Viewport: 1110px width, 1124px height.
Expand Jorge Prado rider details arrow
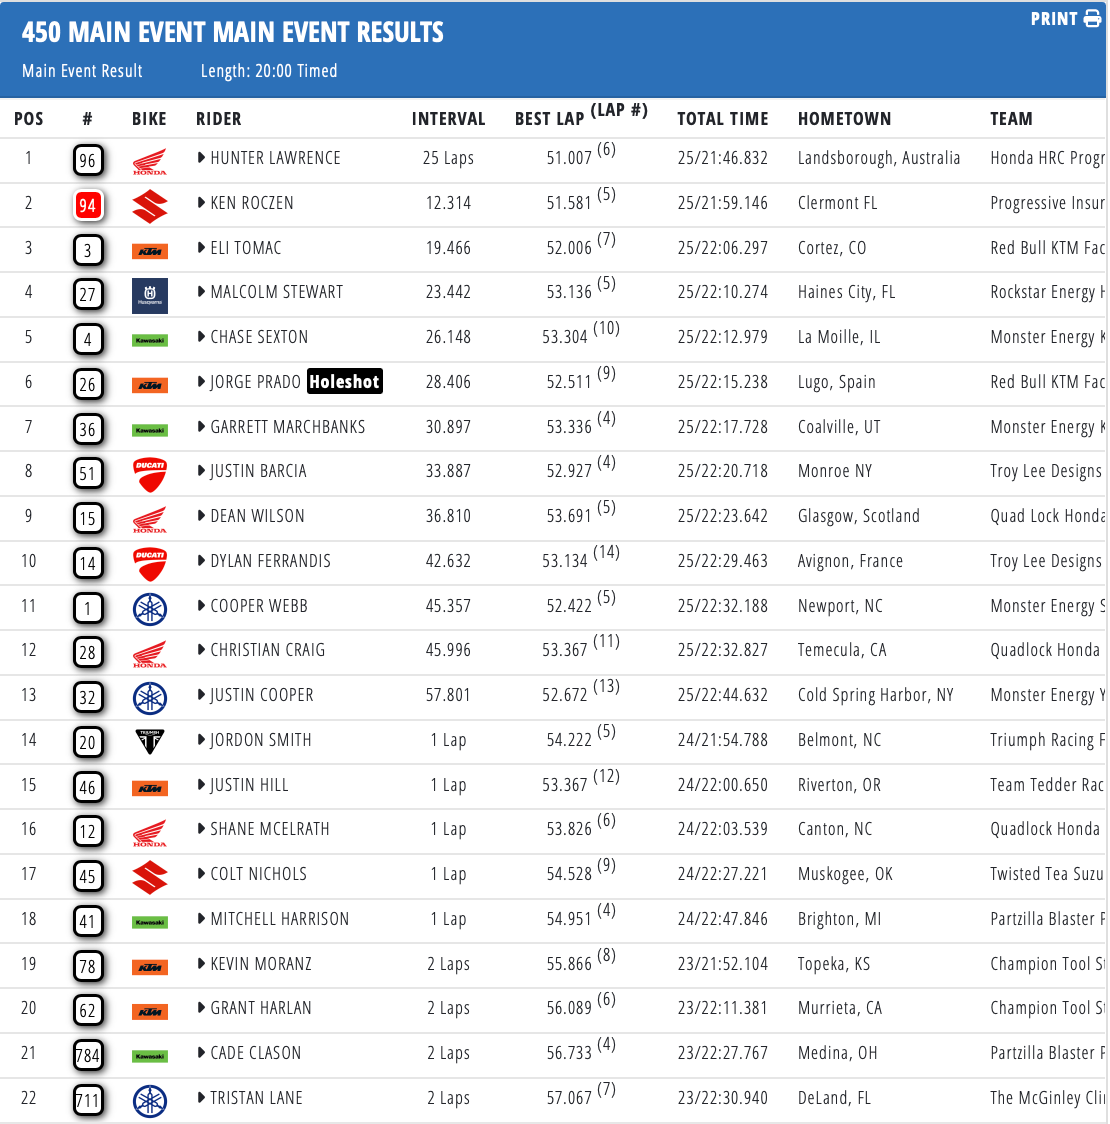201,382
